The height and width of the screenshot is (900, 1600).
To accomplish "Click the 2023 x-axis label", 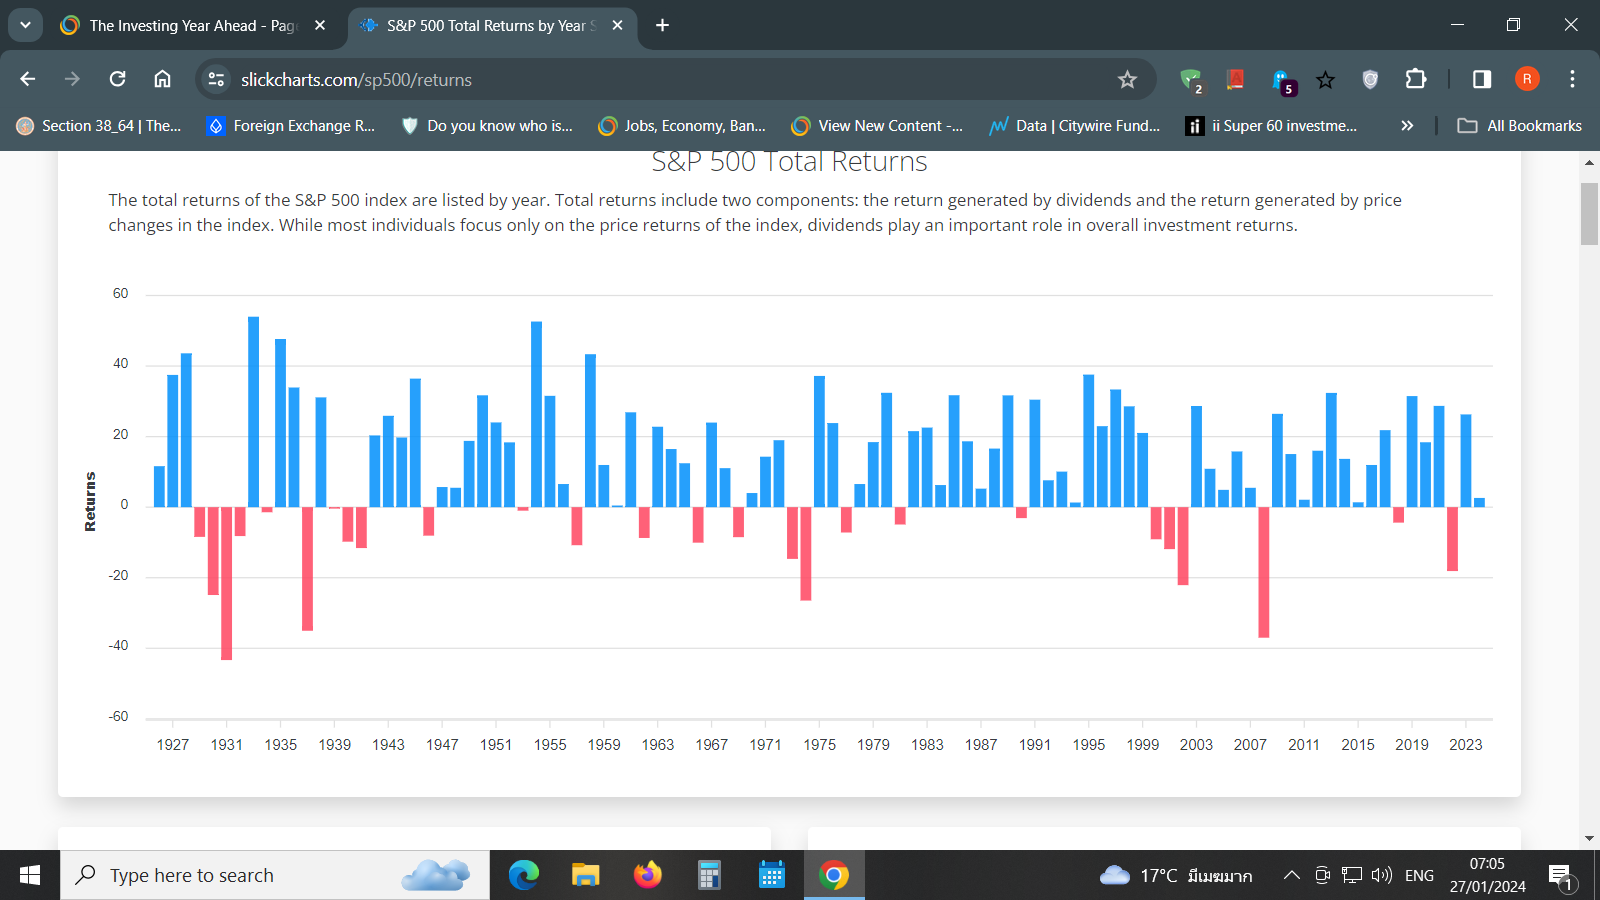I will (1466, 745).
